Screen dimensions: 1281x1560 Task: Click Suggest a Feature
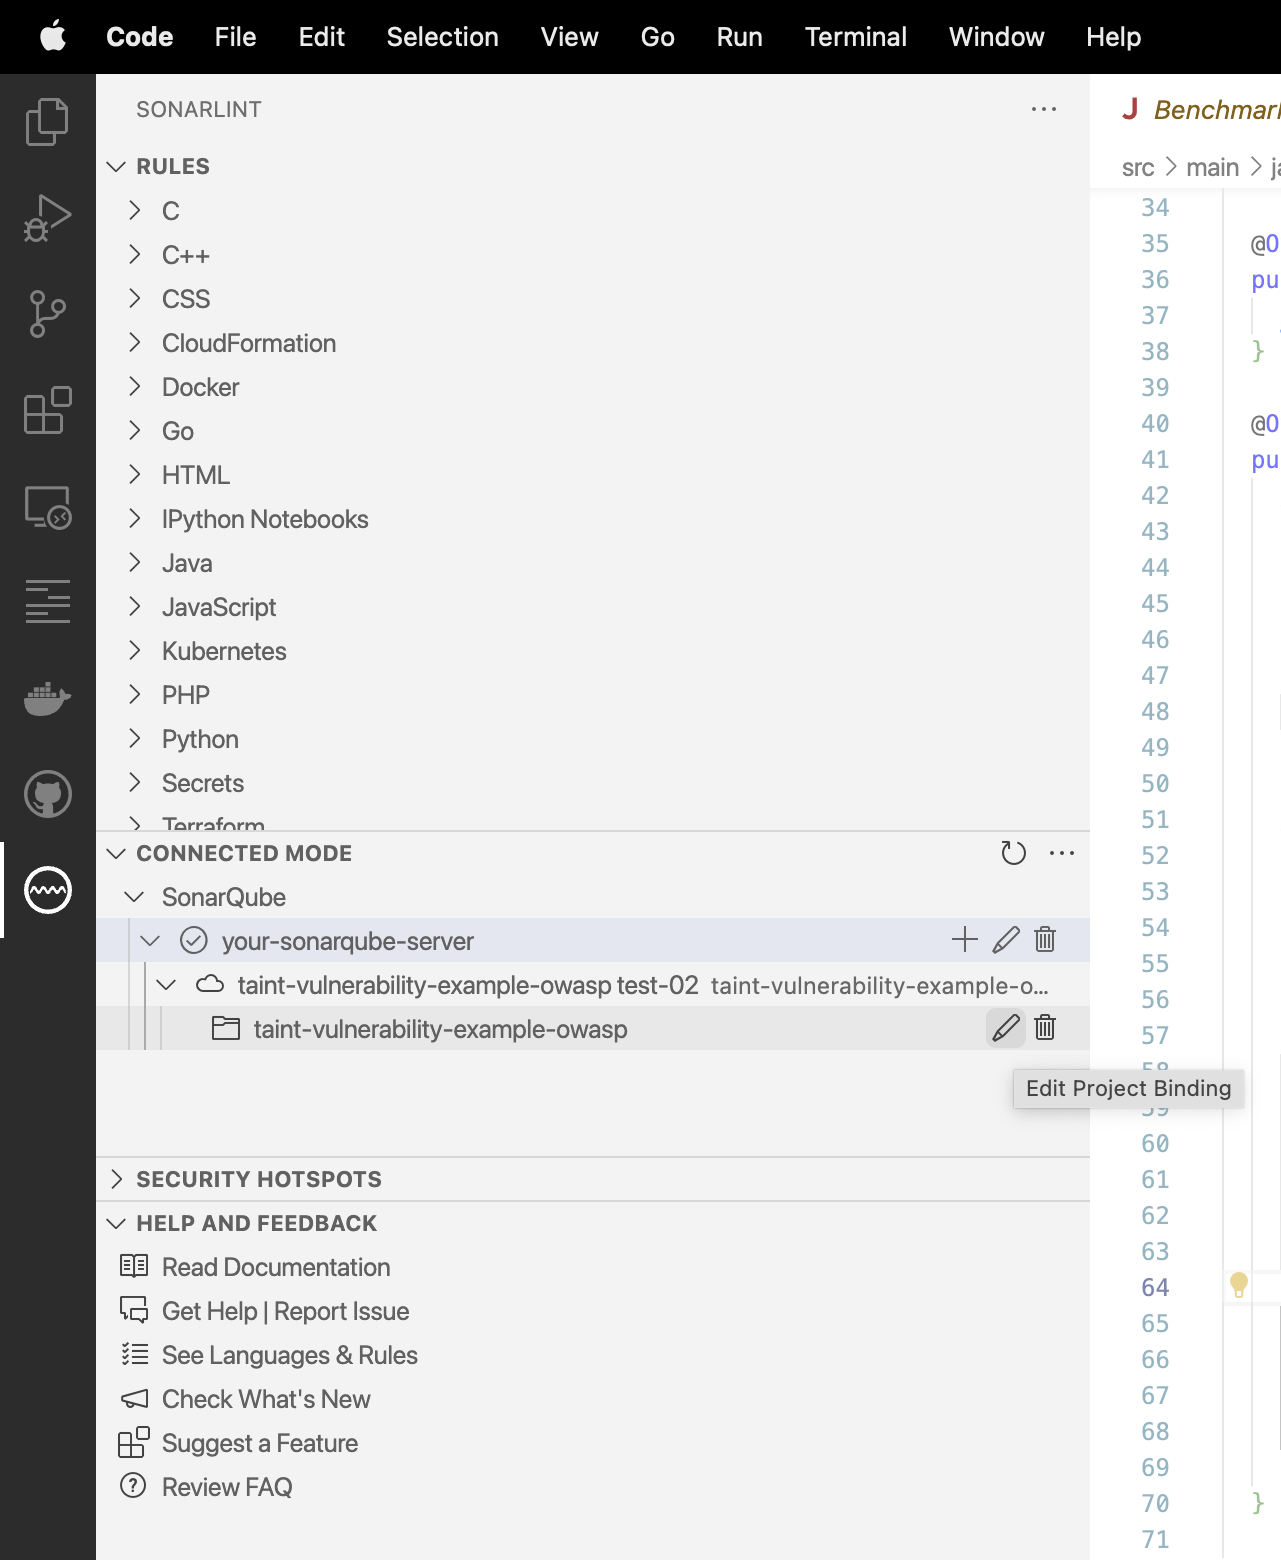(260, 1443)
